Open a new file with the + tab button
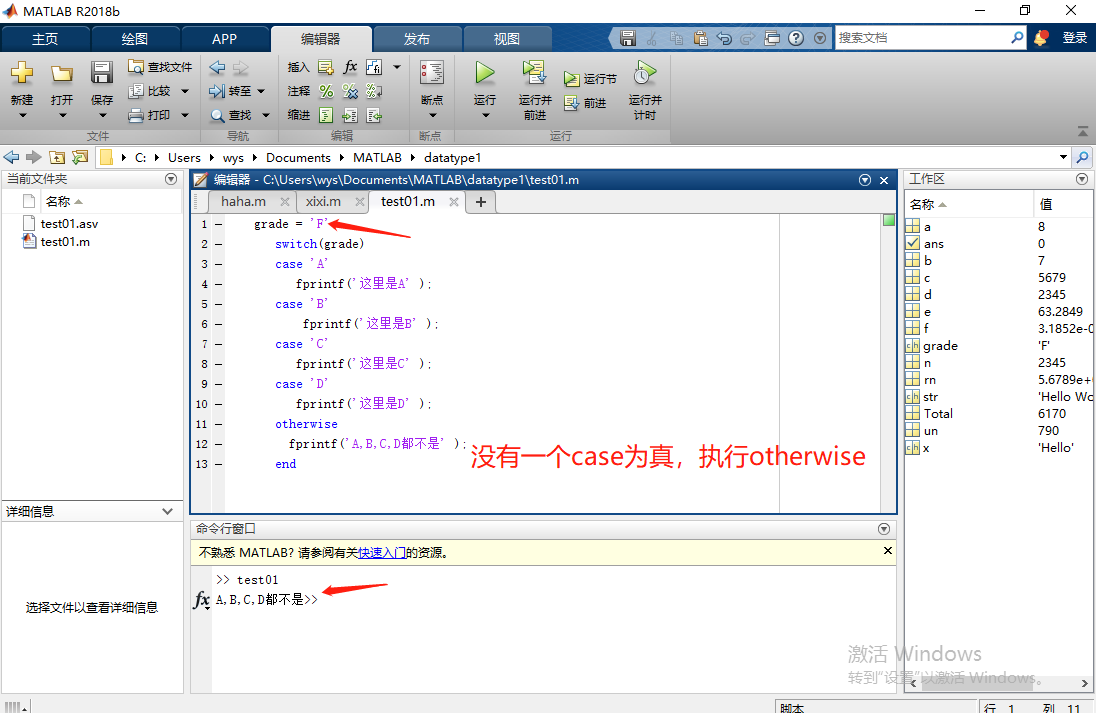 tap(481, 202)
